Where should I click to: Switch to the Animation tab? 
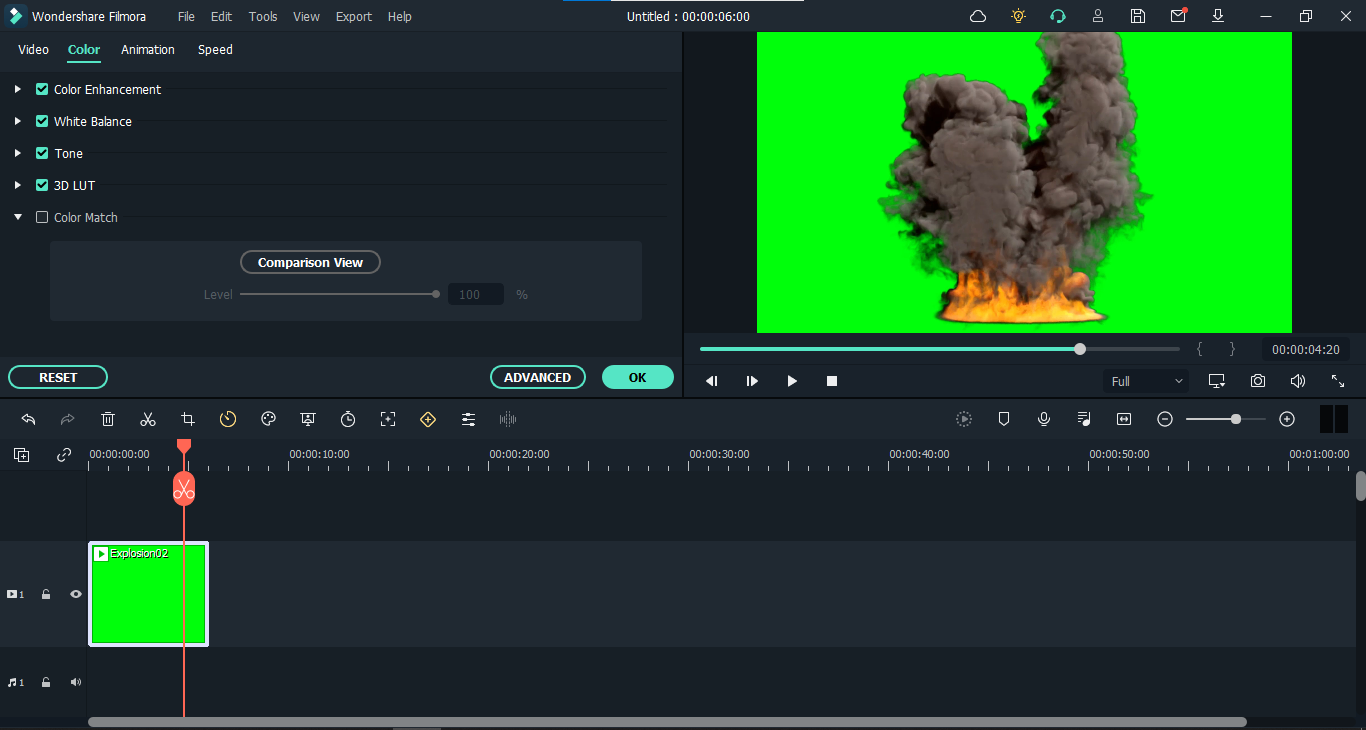(148, 50)
